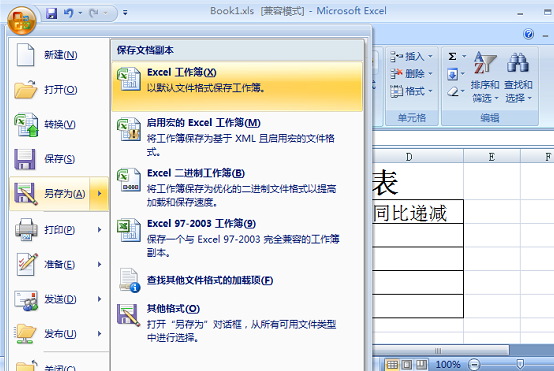Open Customize Quick Access Toolbar dropdown

coord(125,13)
